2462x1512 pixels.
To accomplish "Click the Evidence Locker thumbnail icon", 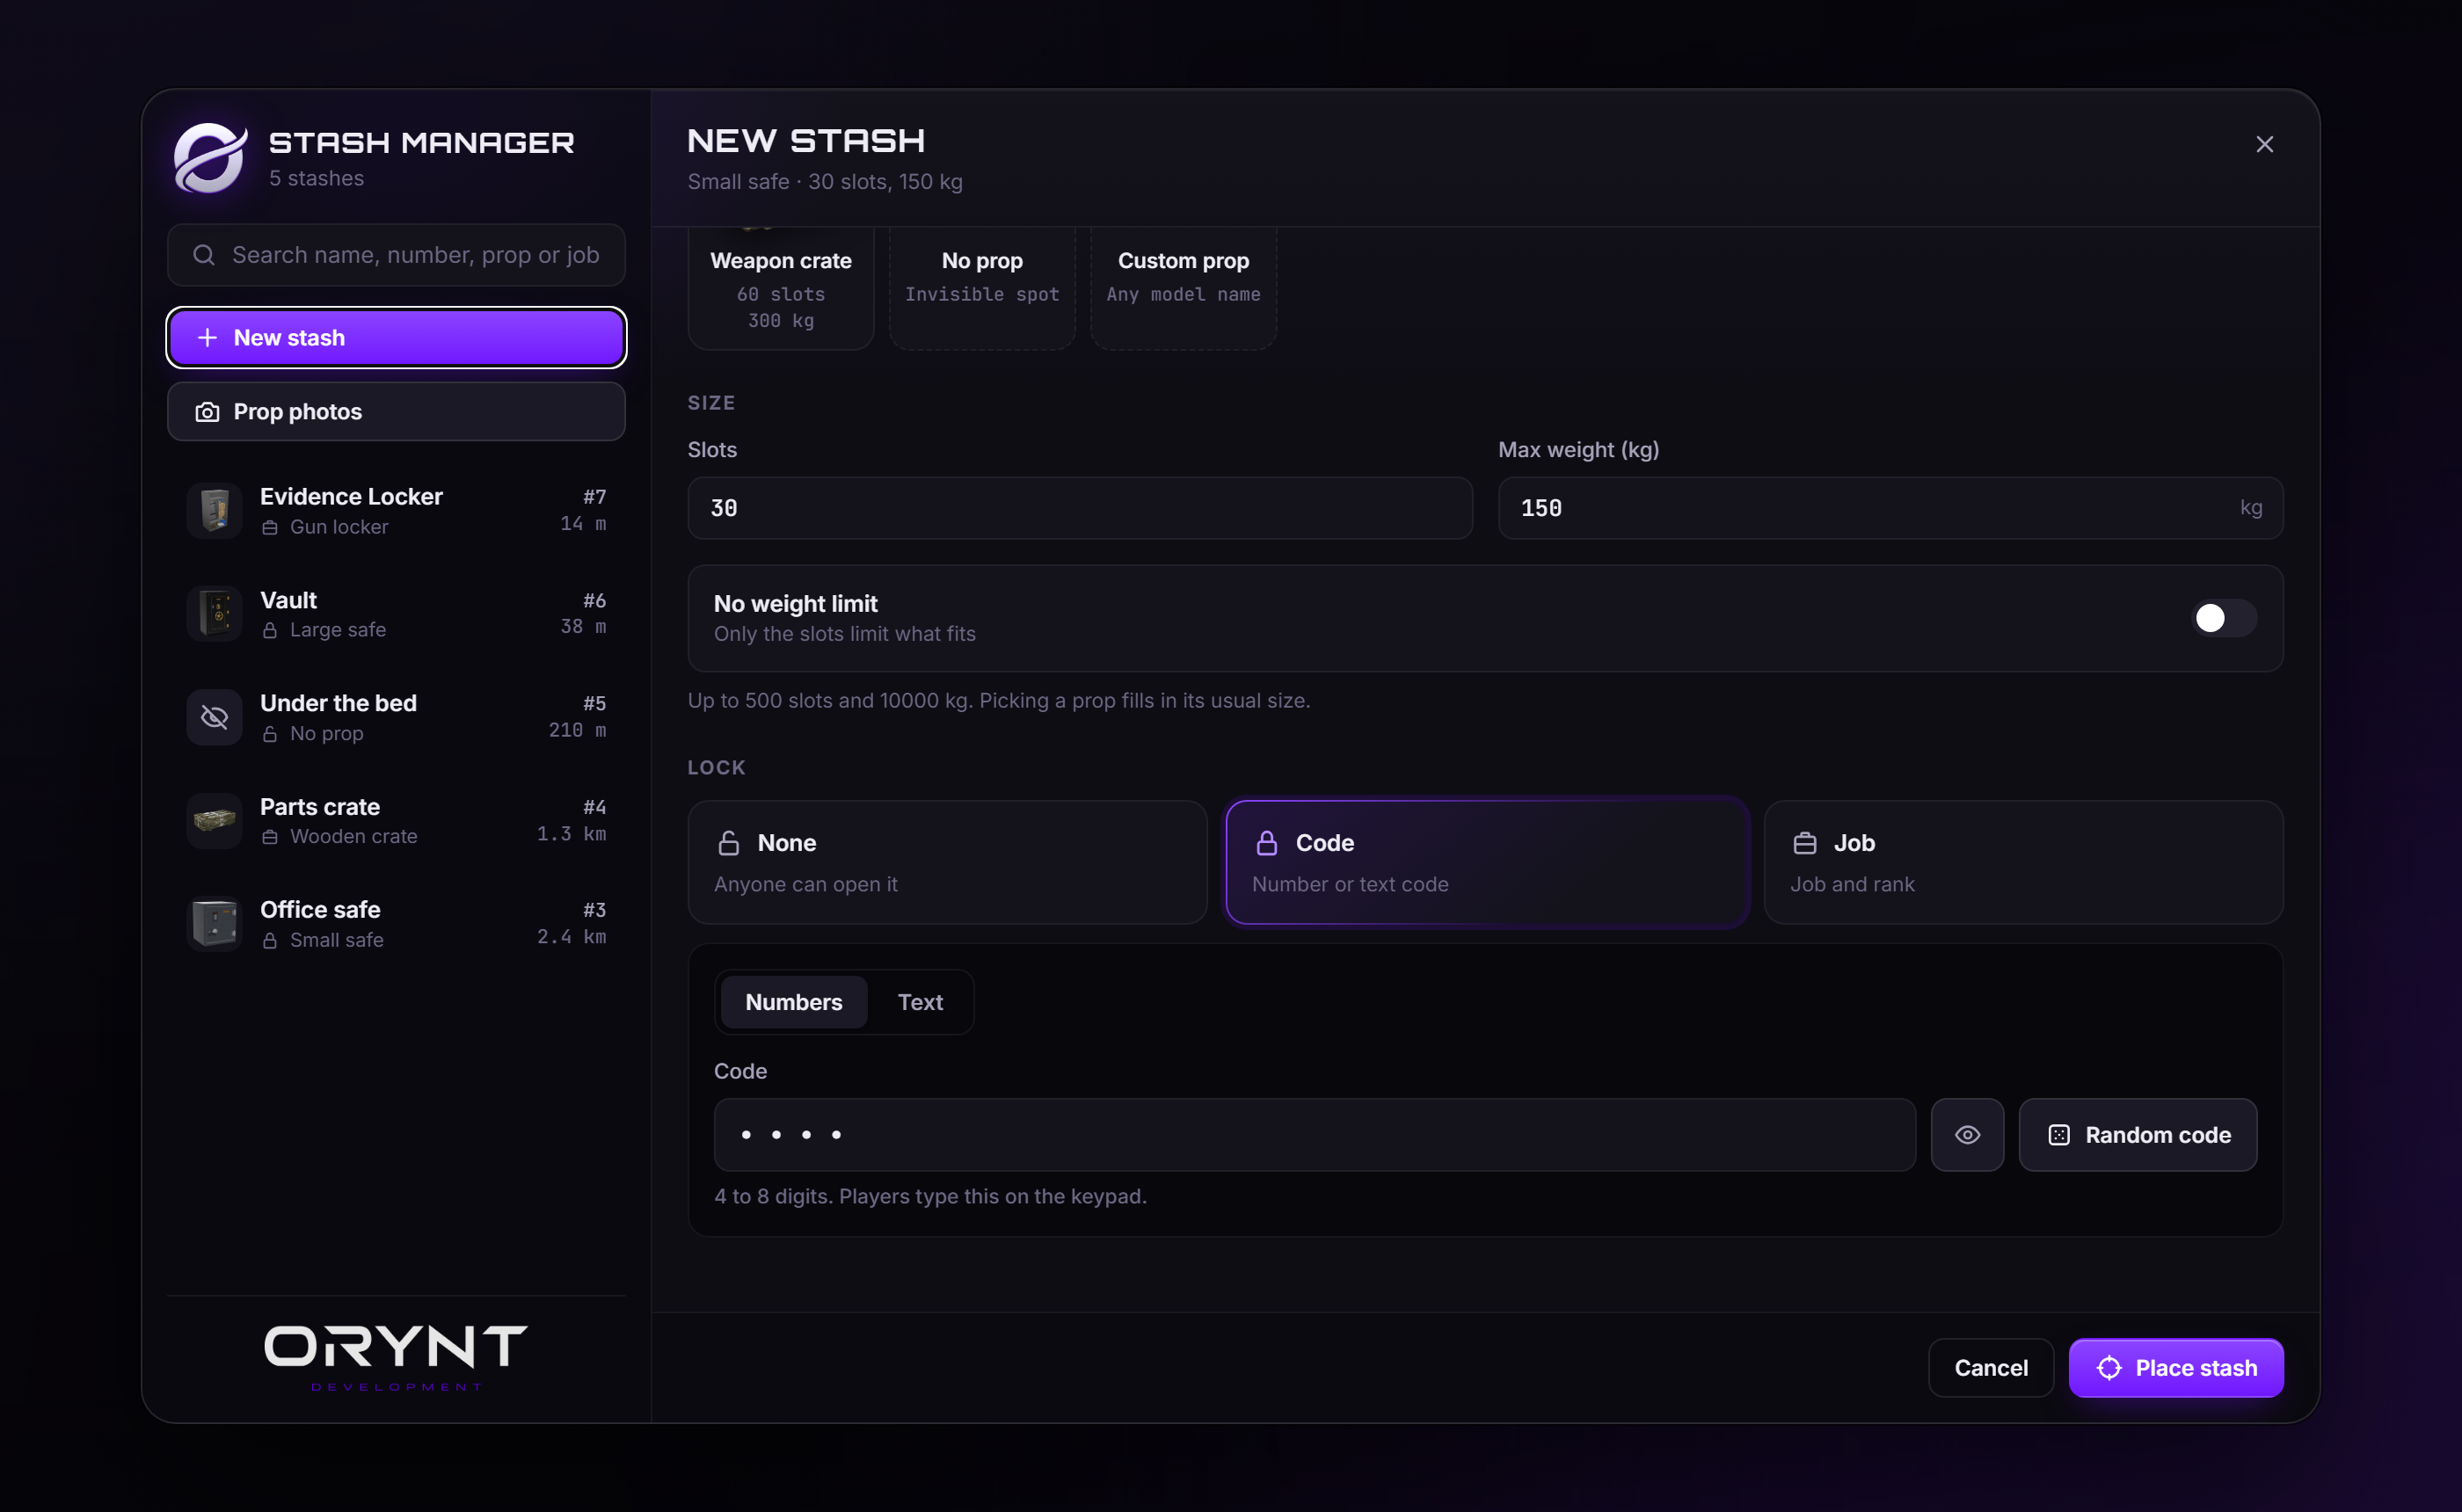I will coord(214,510).
